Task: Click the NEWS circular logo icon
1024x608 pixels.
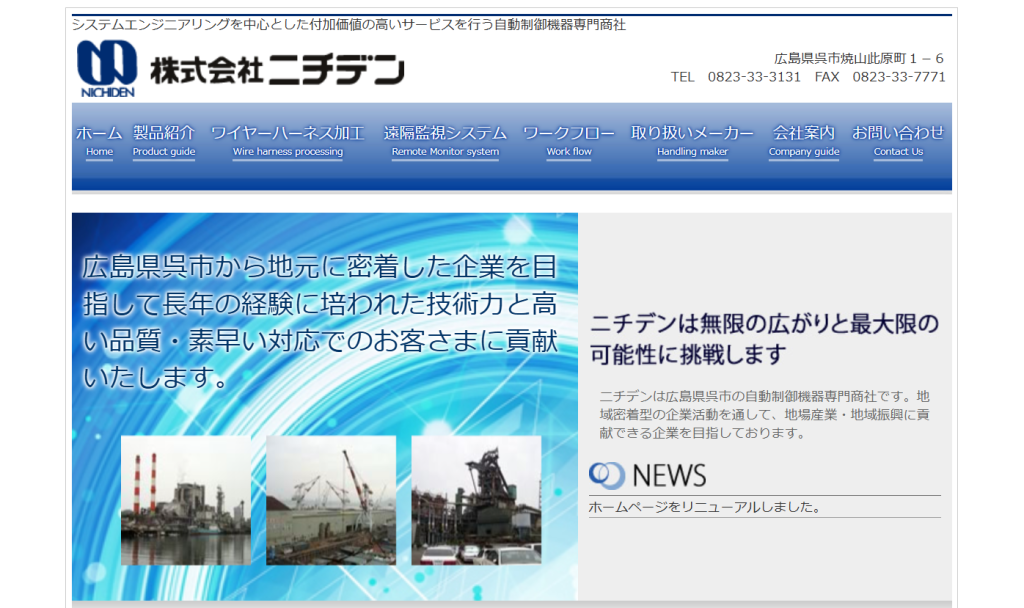Action: (x=606, y=475)
